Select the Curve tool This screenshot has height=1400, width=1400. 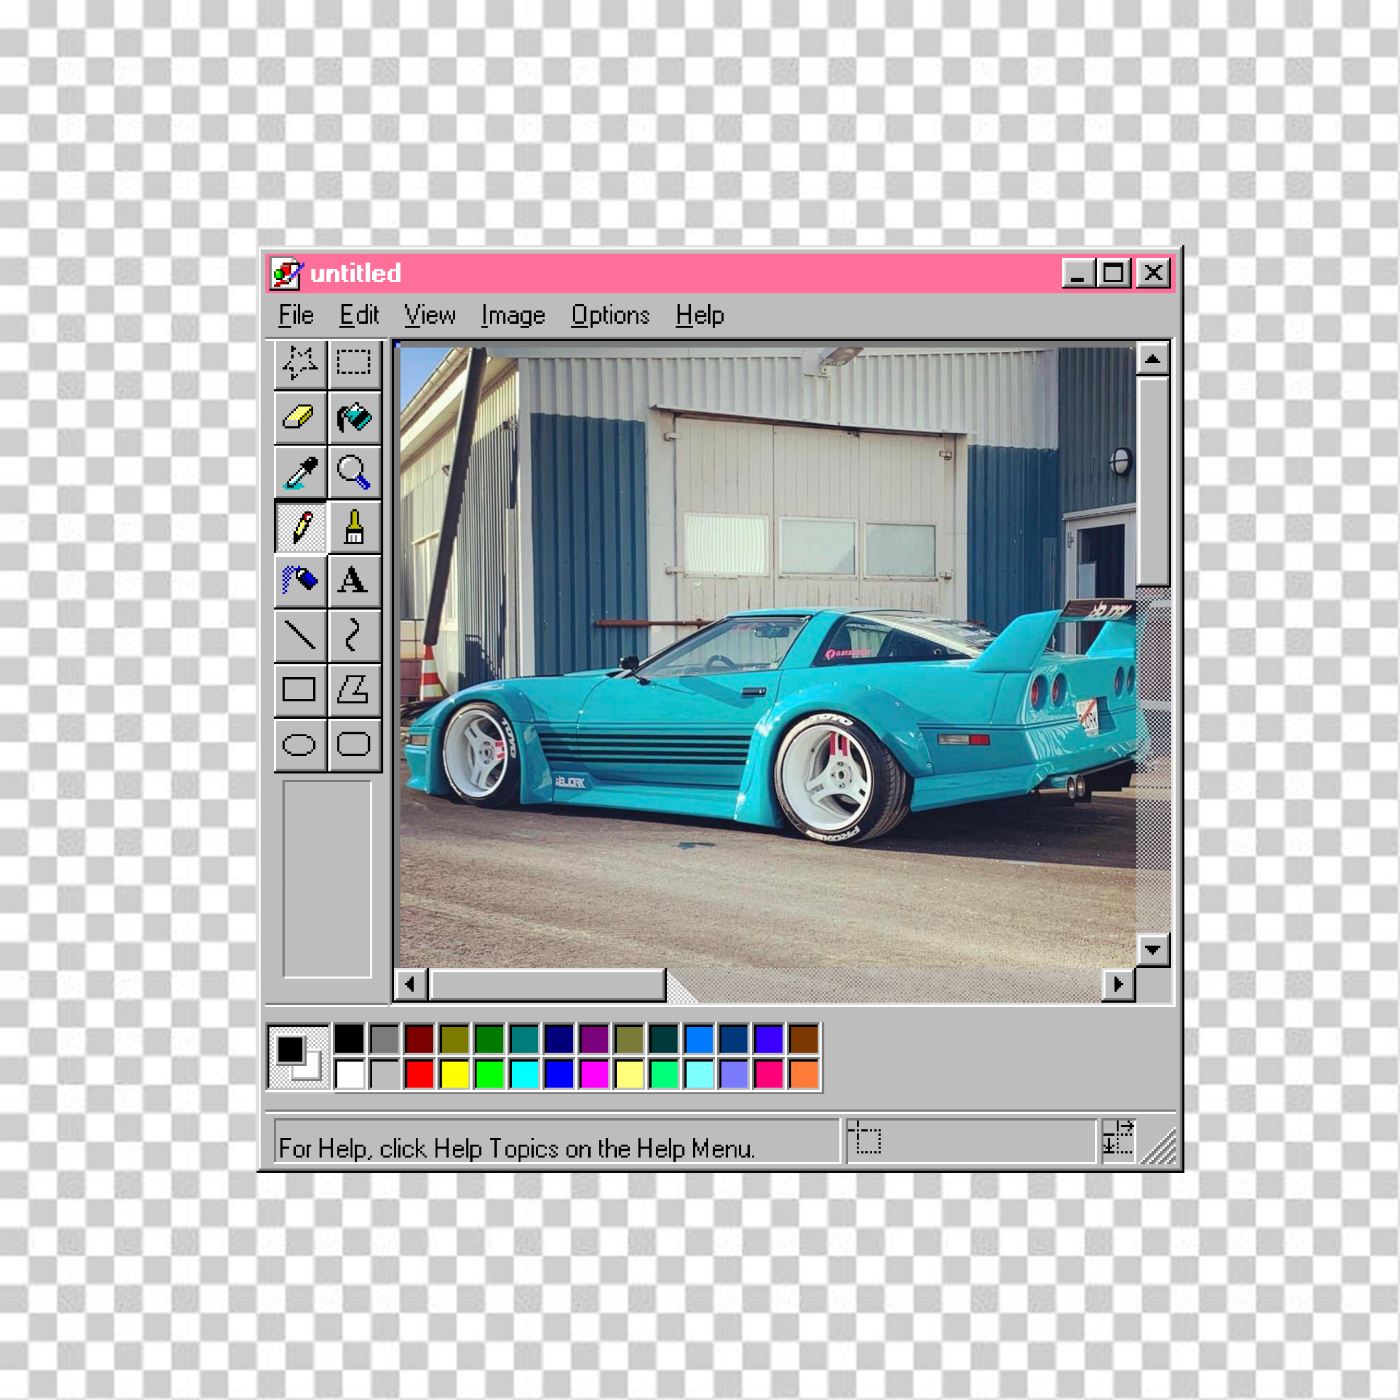point(354,635)
